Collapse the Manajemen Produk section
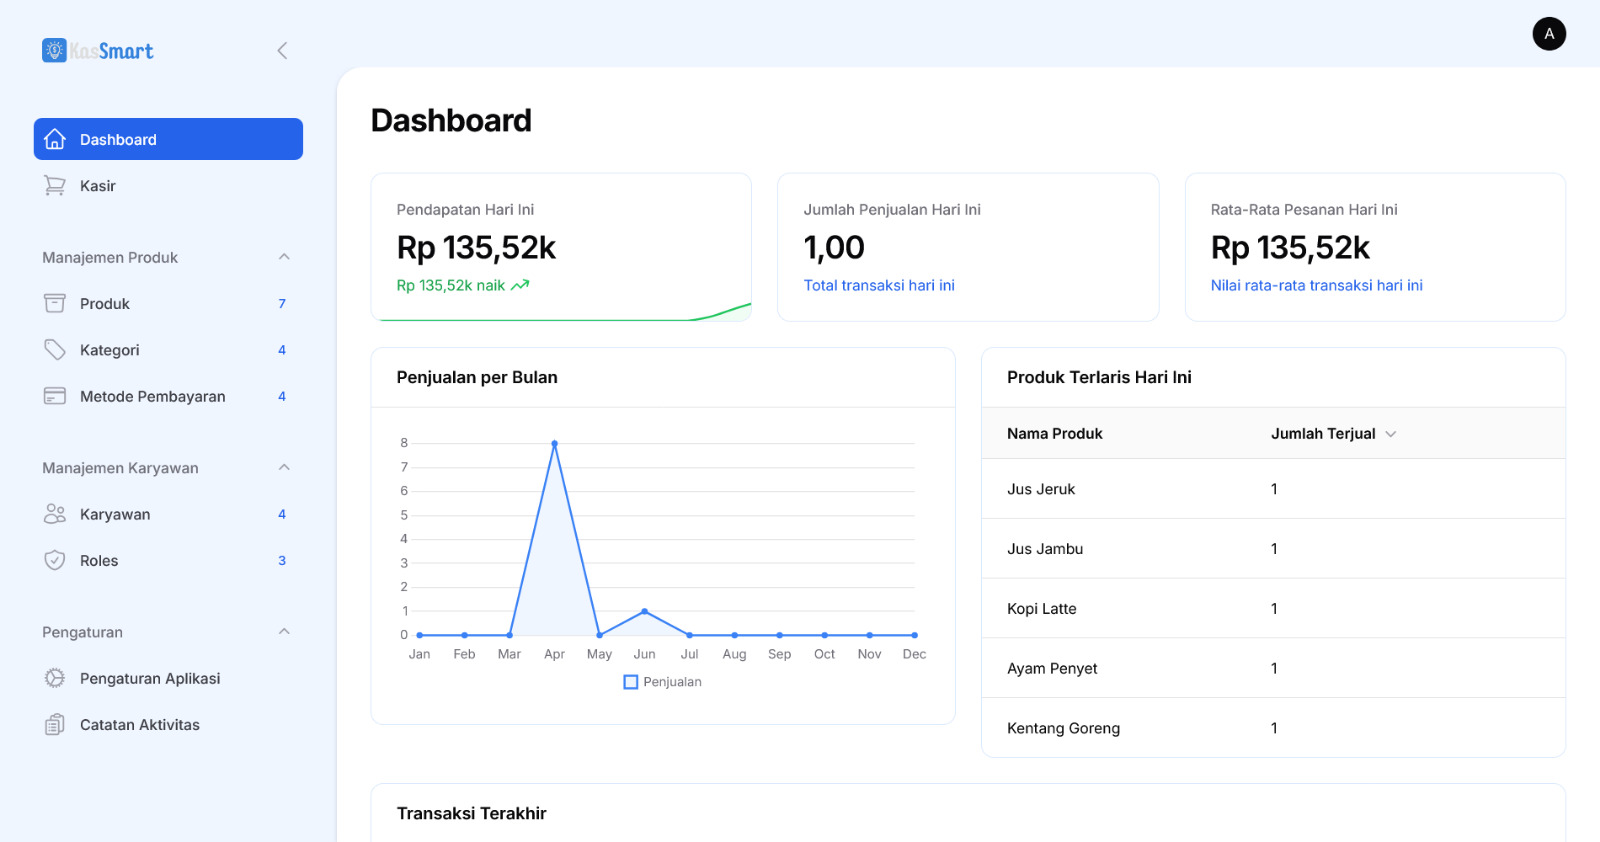 [284, 257]
